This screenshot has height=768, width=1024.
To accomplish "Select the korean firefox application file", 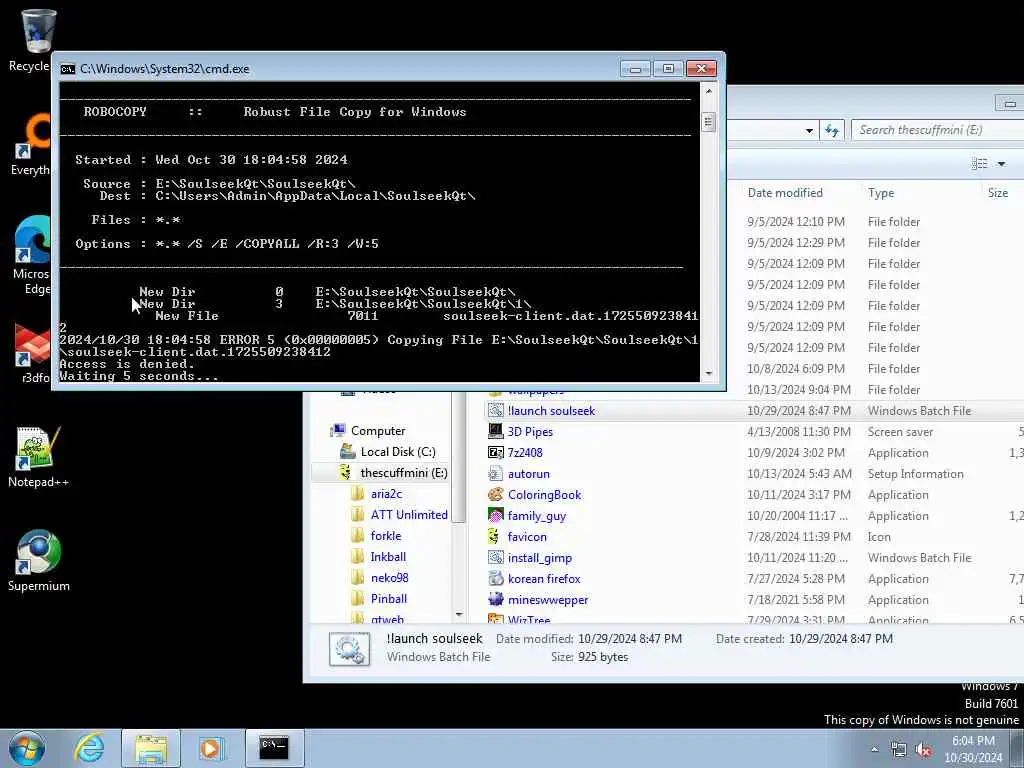I will click(544, 579).
